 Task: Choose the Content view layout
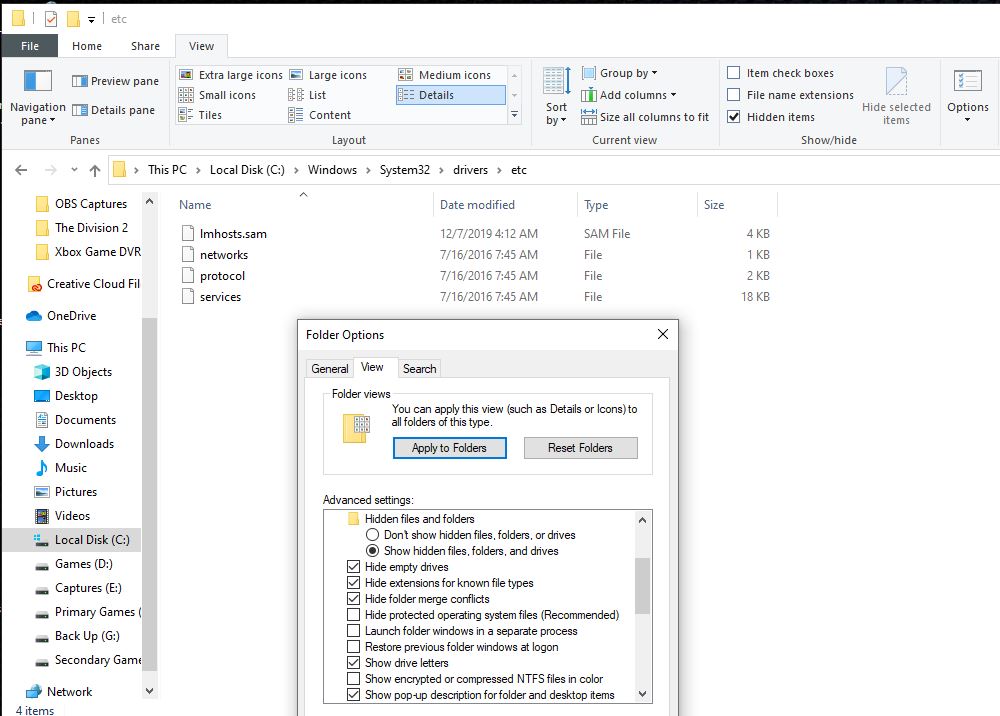coord(328,115)
